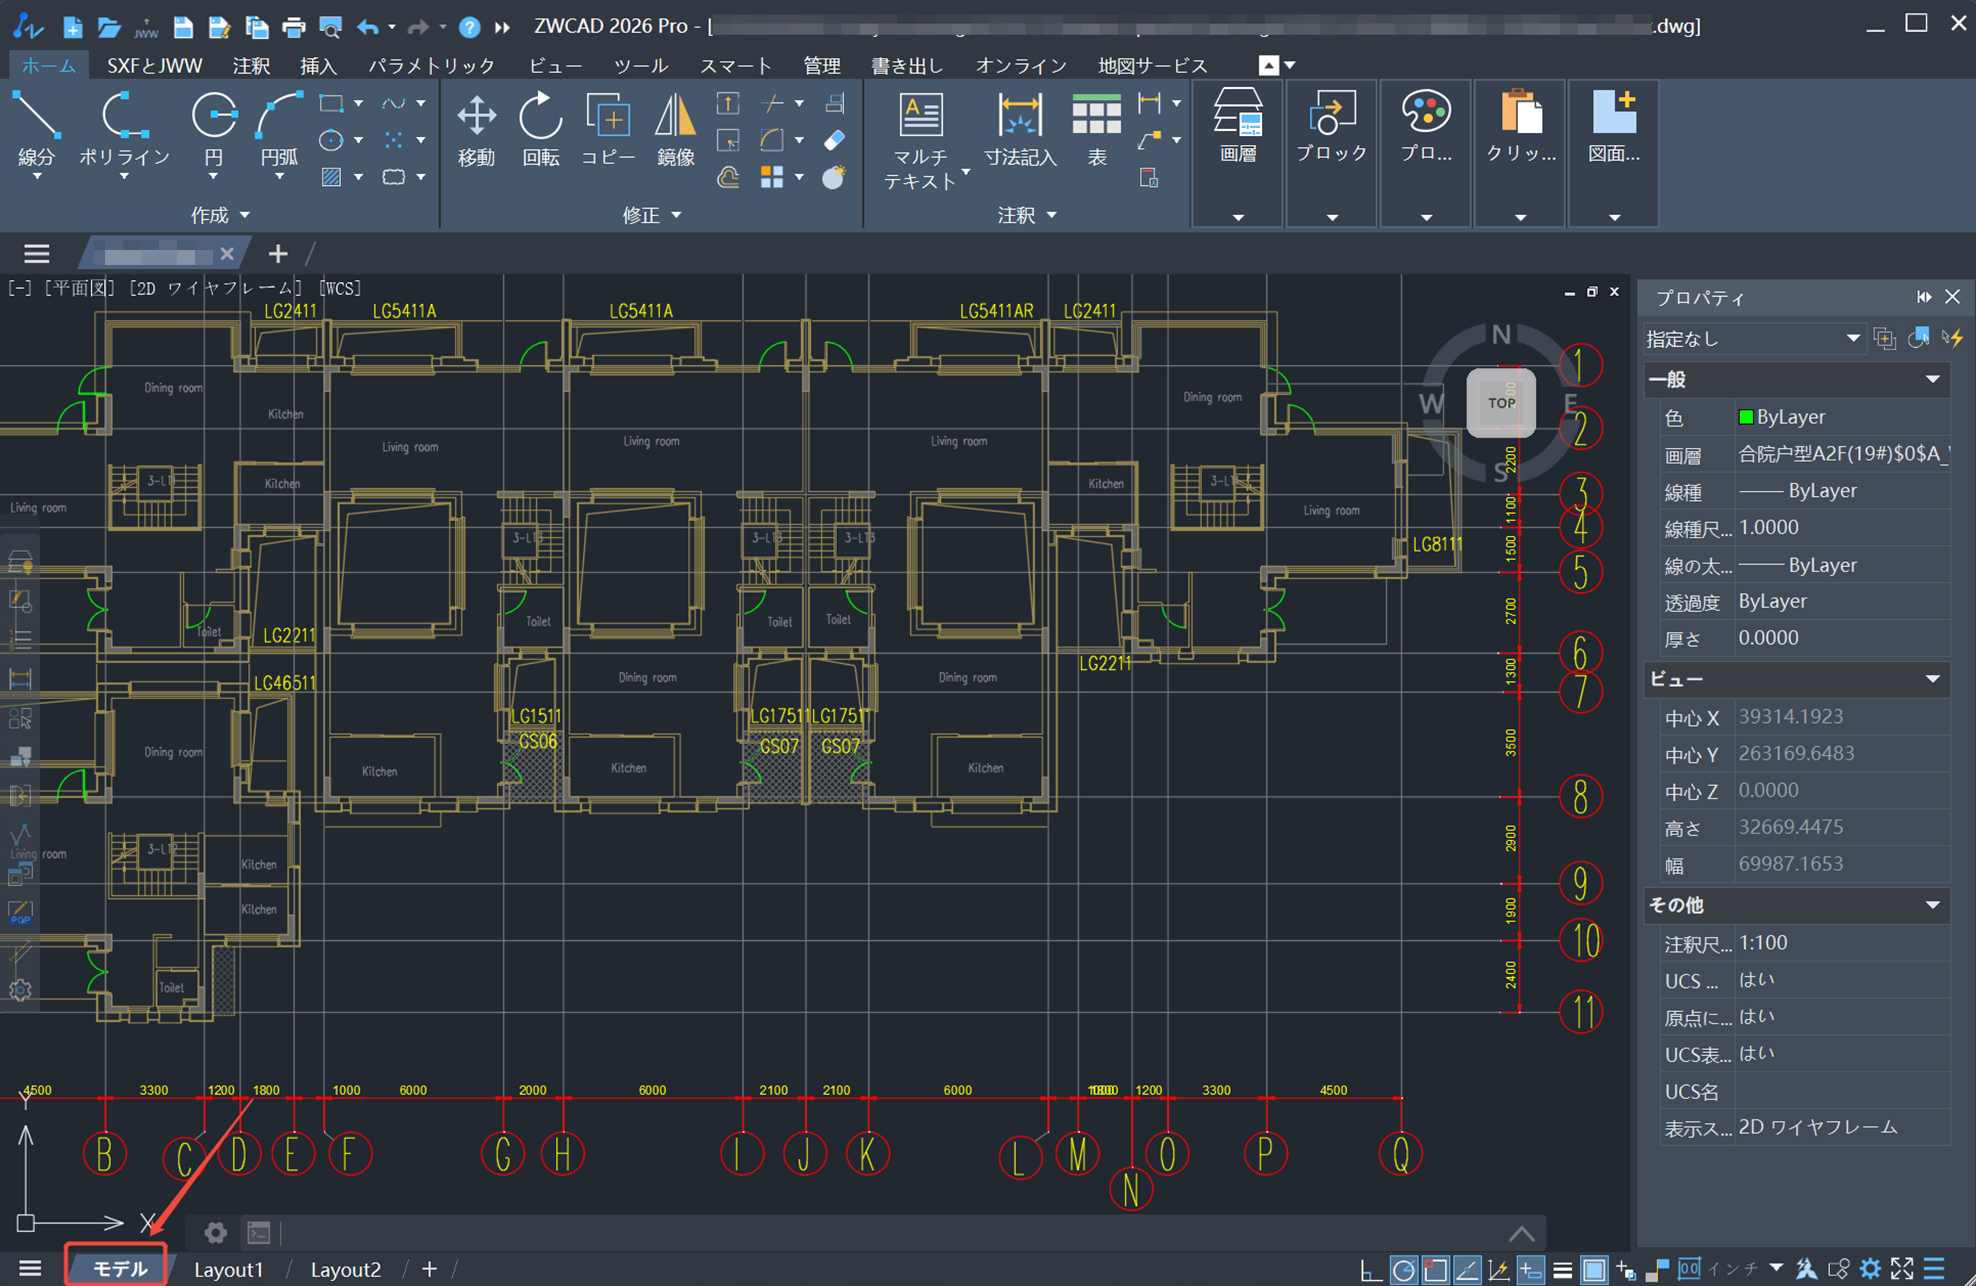Switch to the Layout1 tab

[x=228, y=1269]
